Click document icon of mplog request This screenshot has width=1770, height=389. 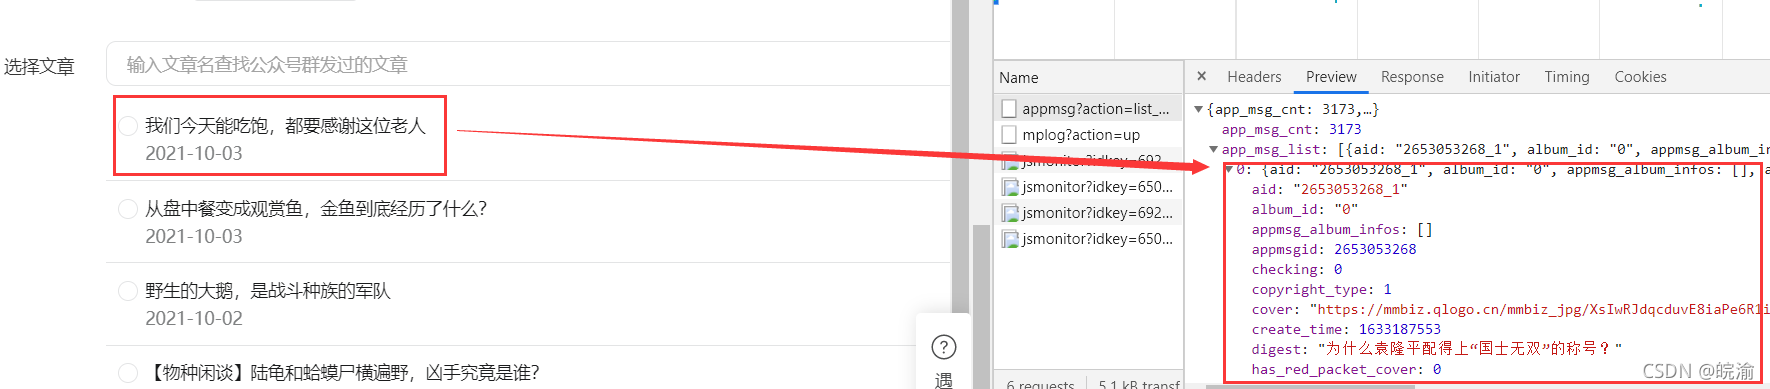coord(1009,135)
